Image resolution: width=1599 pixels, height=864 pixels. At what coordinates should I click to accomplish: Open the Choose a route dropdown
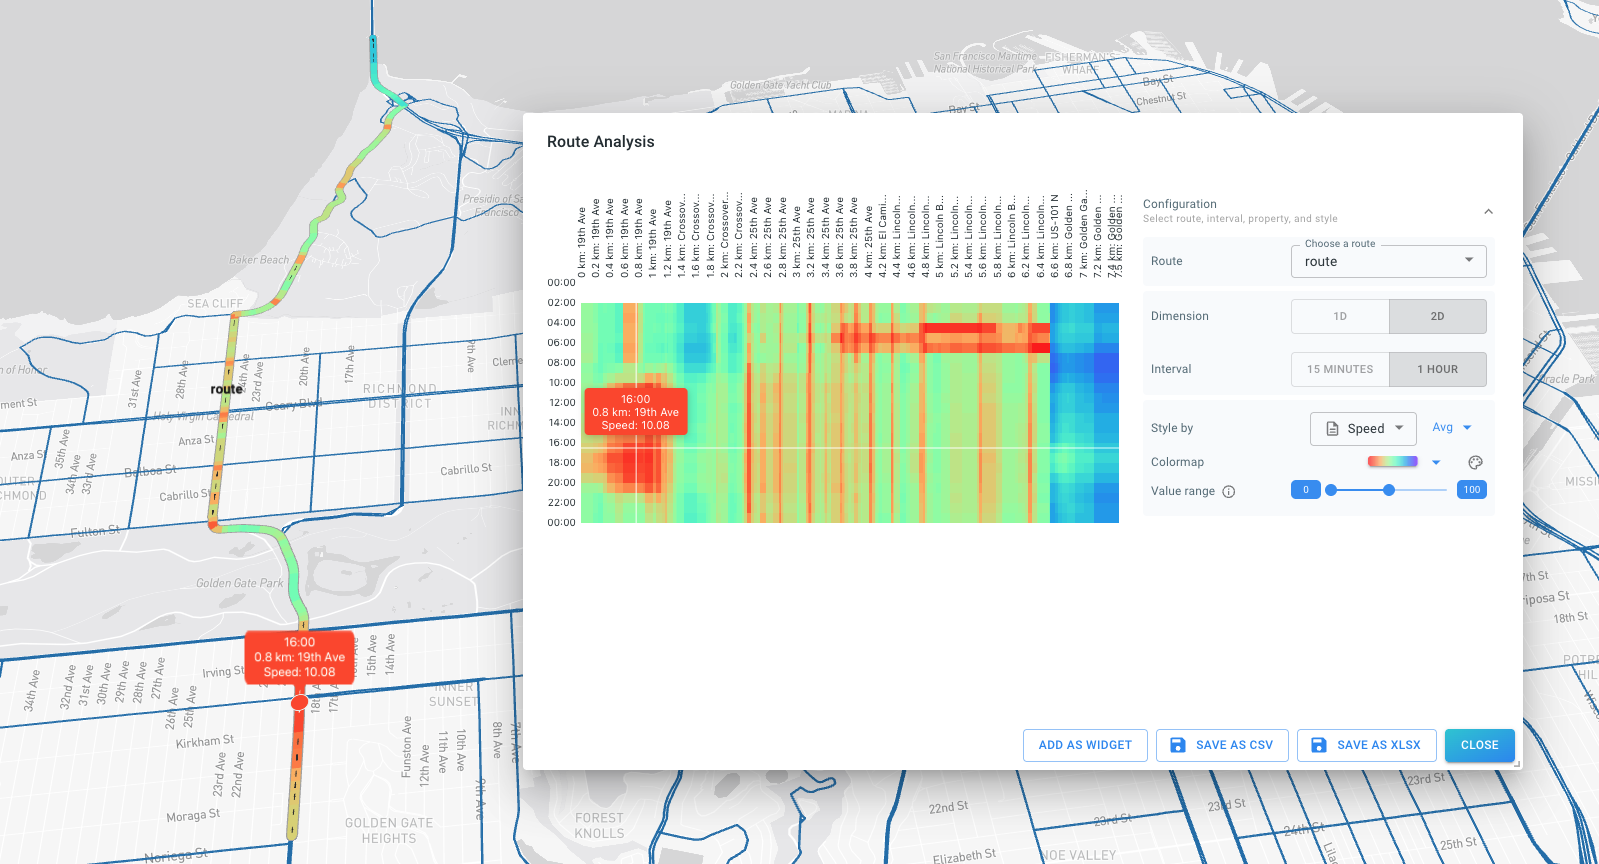click(x=1388, y=262)
